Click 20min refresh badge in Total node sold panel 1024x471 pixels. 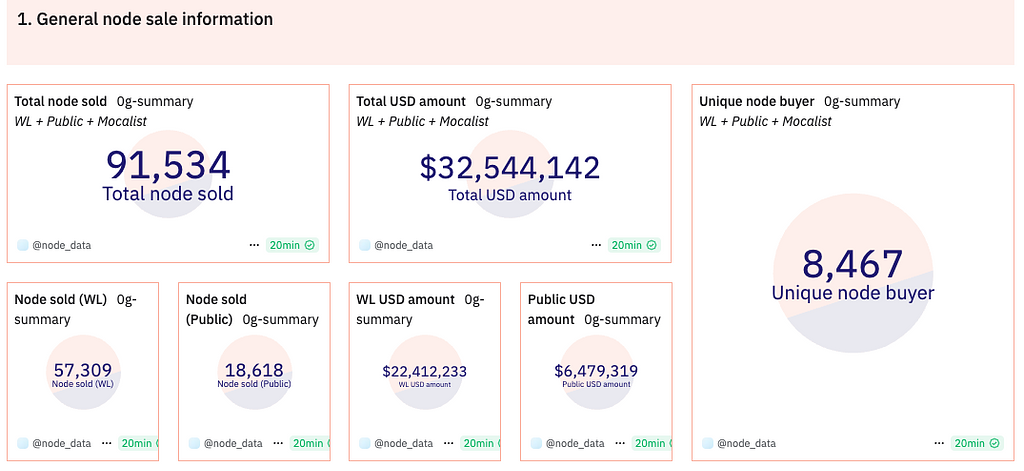(x=292, y=245)
